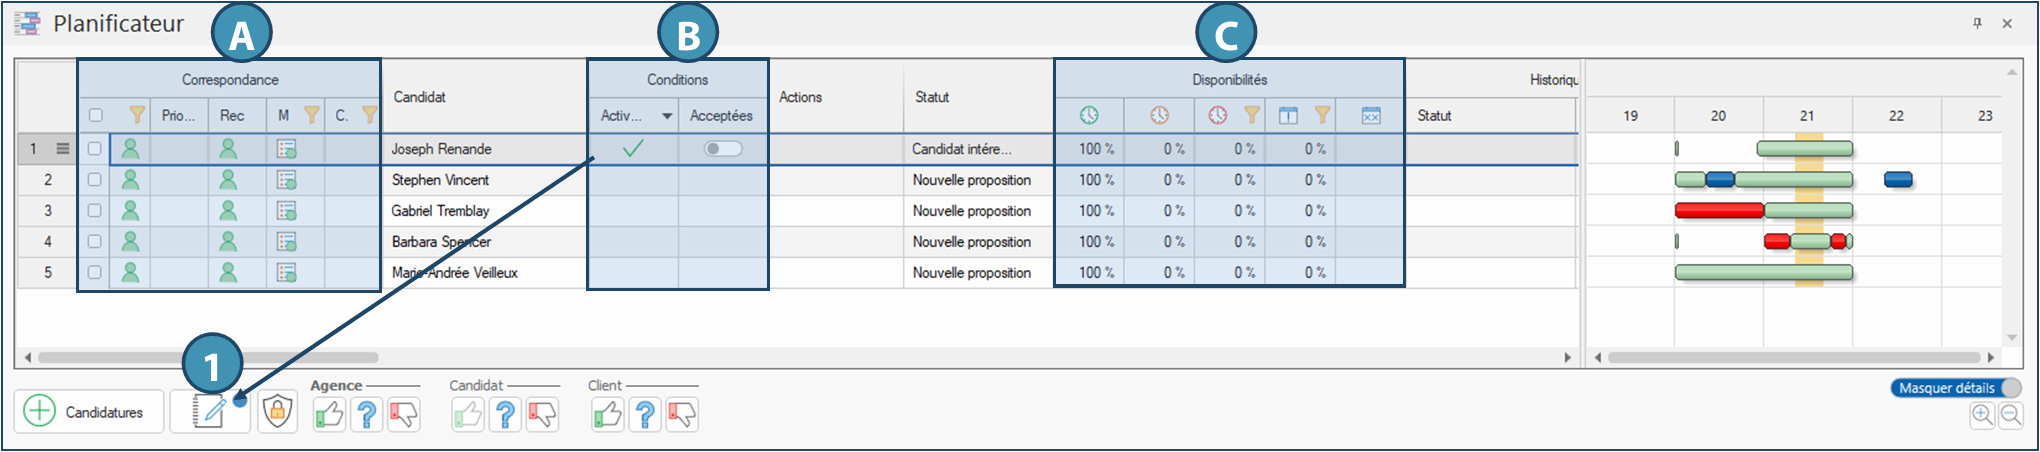This screenshot has height=452, width=2040.
Task: Click the Candidat column header
Action: point(420,97)
